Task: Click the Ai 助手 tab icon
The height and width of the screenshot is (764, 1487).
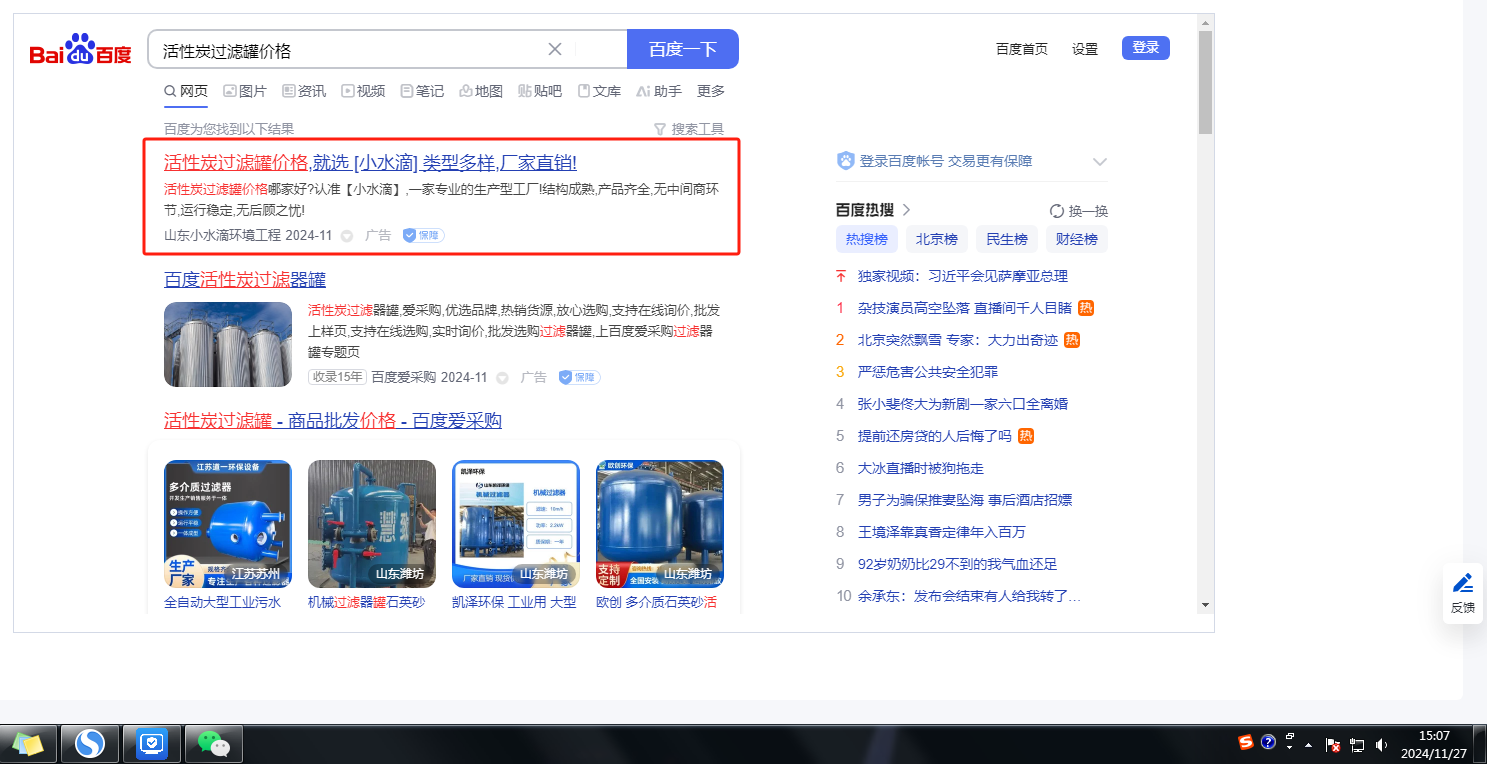Action: point(643,91)
